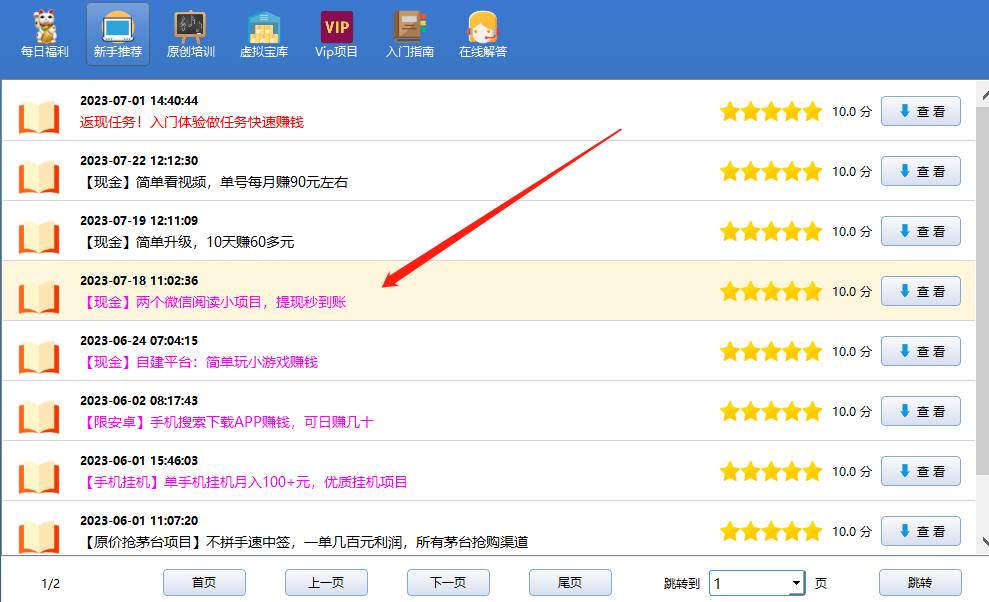Viewport: 989px width, 602px height.
Task: Click book icon for 自建平台 row
Action: point(38,357)
